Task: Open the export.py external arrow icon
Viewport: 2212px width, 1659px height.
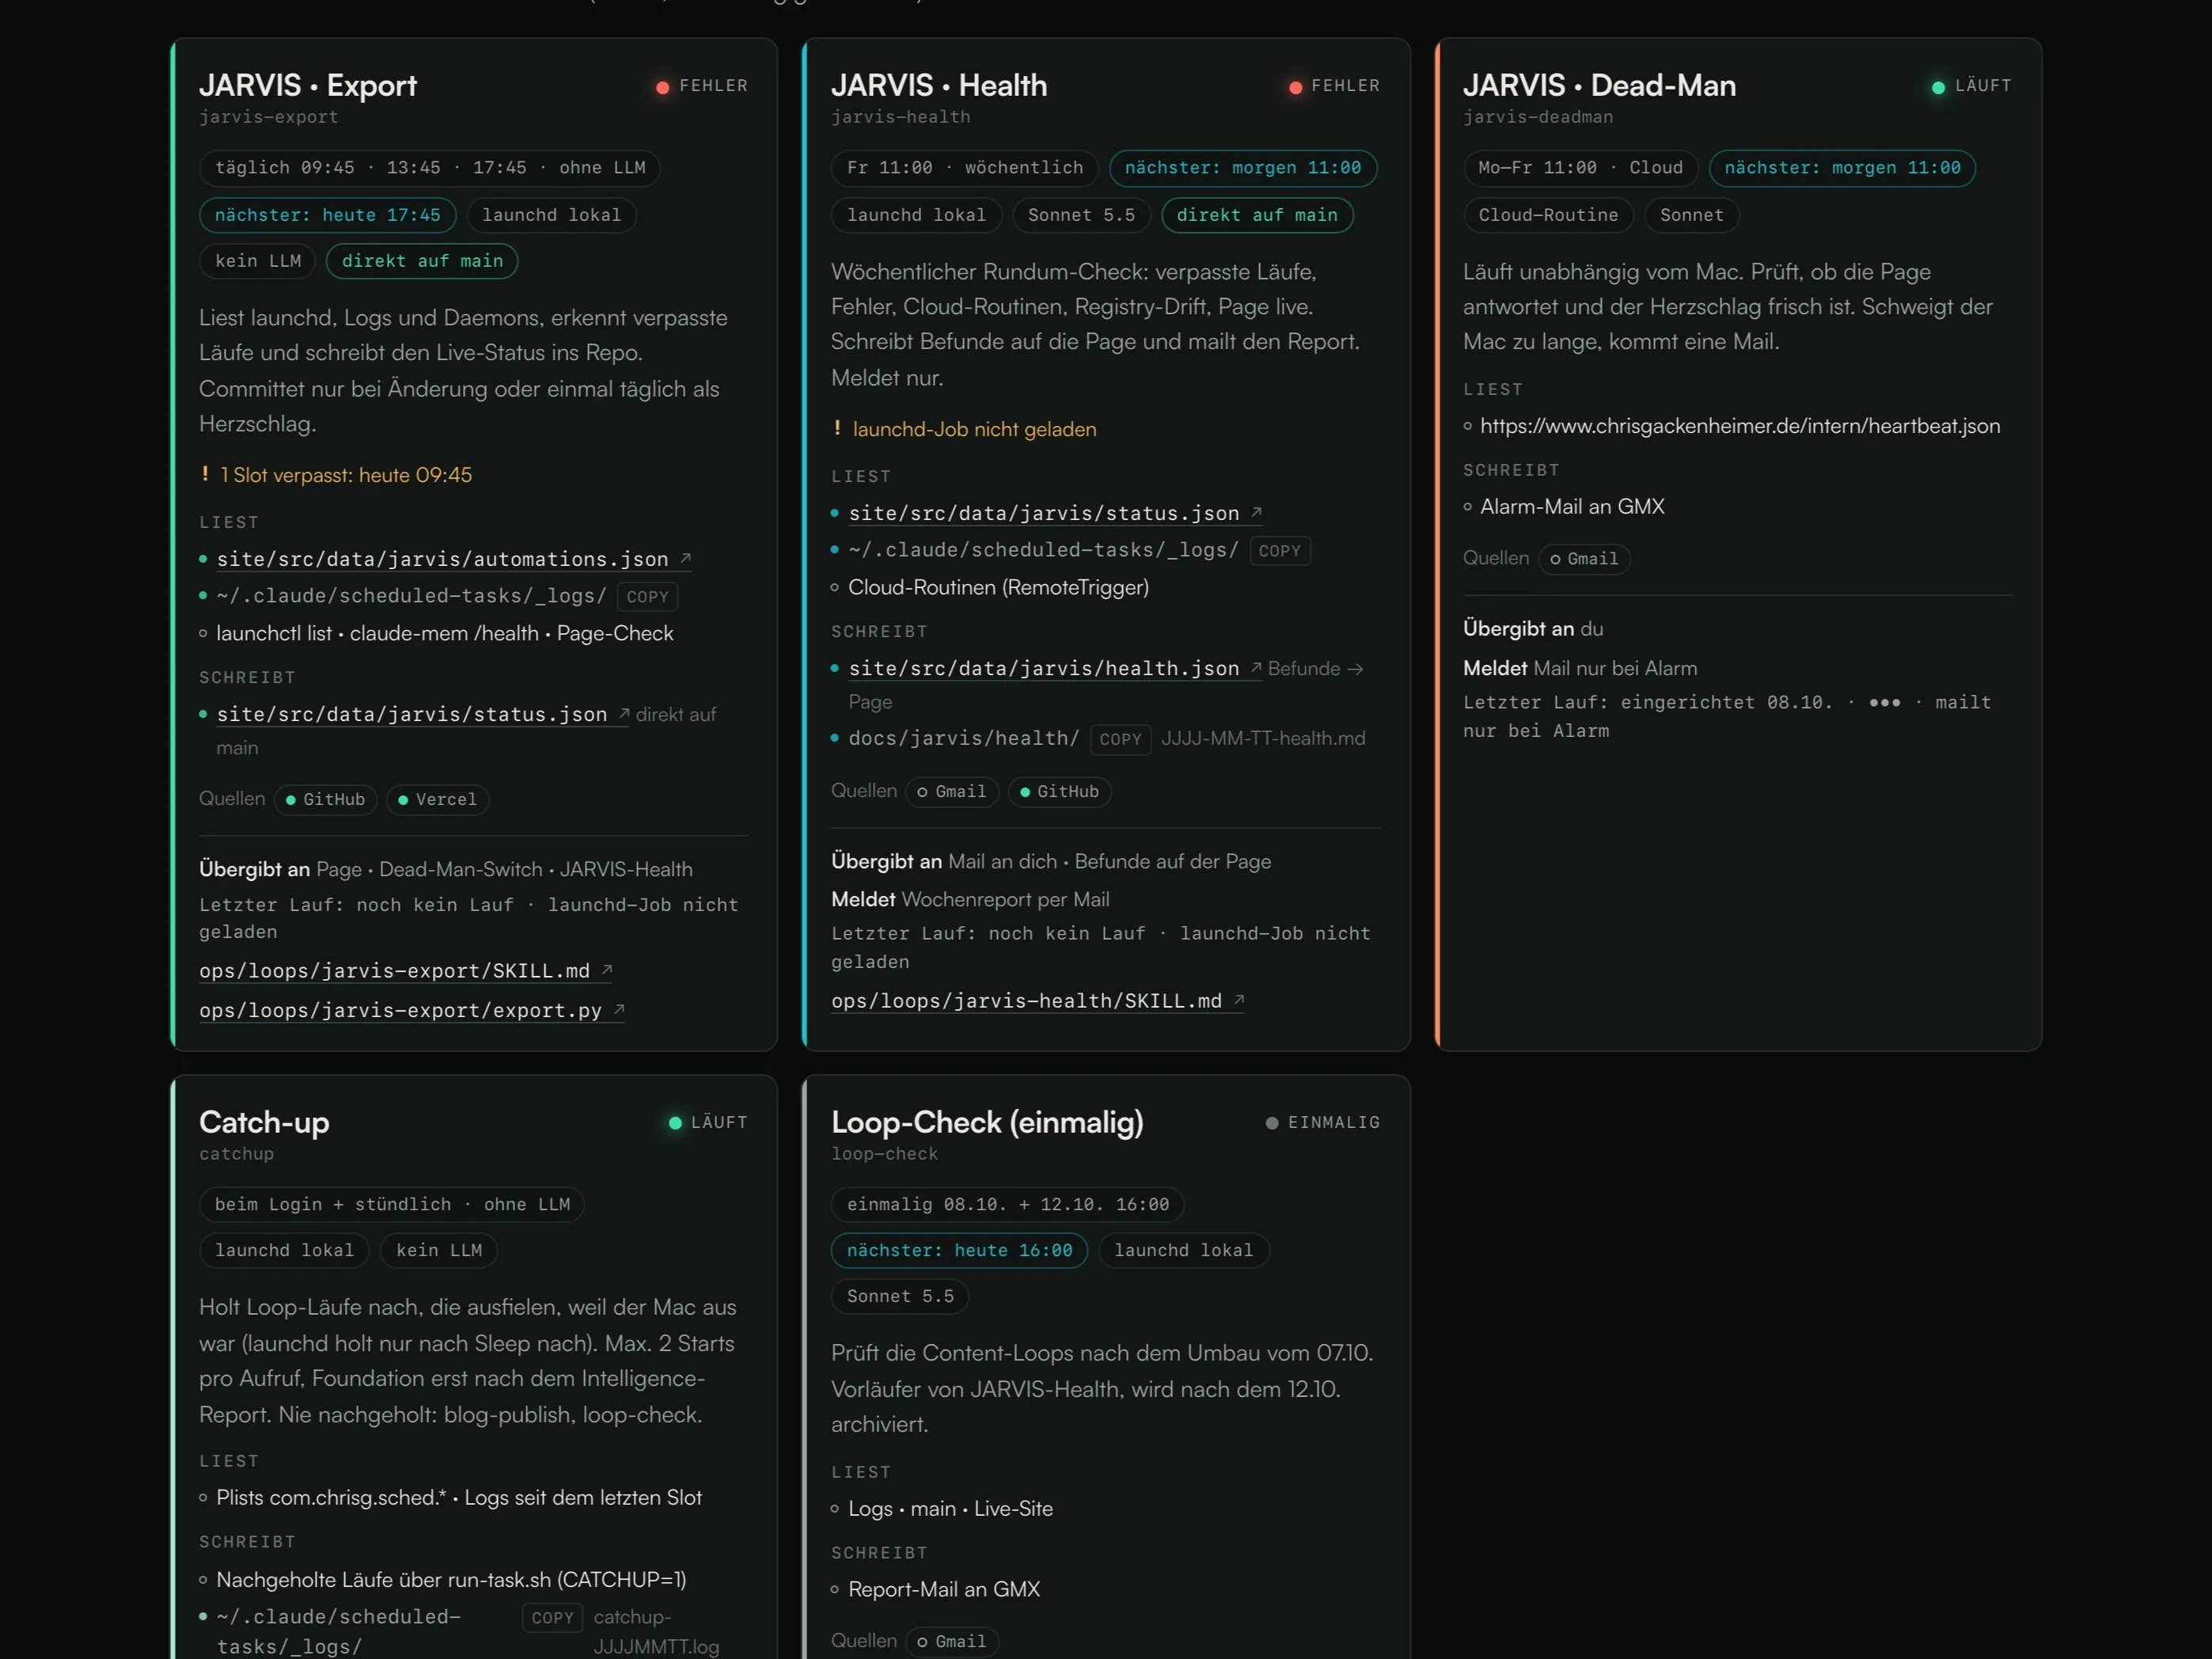Action: click(x=619, y=1009)
